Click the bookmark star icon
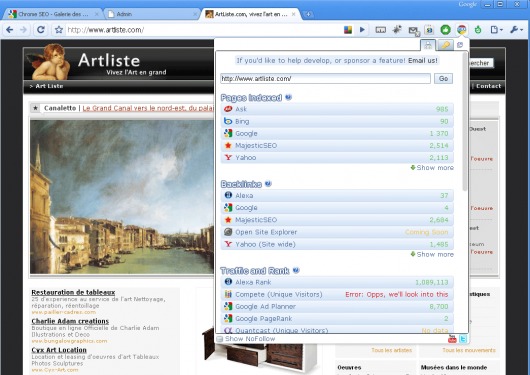This screenshot has height=375, width=530. [x=59, y=30]
